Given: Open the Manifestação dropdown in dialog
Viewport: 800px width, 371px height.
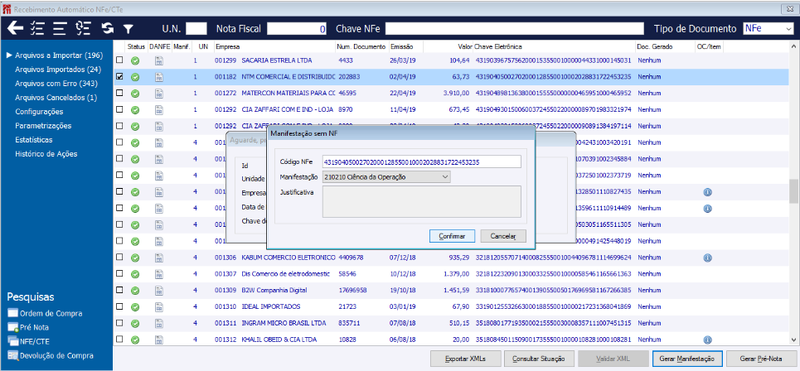Looking at the screenshot, I should tap(386, 177).
